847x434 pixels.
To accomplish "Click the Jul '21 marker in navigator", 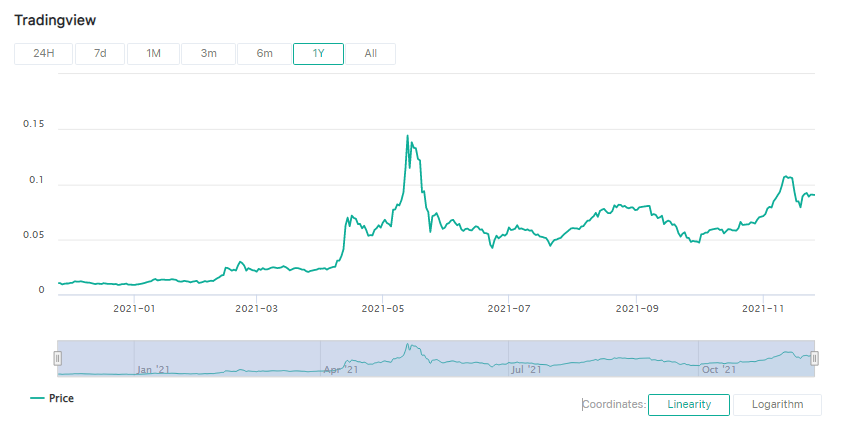I will pos(526,370).
